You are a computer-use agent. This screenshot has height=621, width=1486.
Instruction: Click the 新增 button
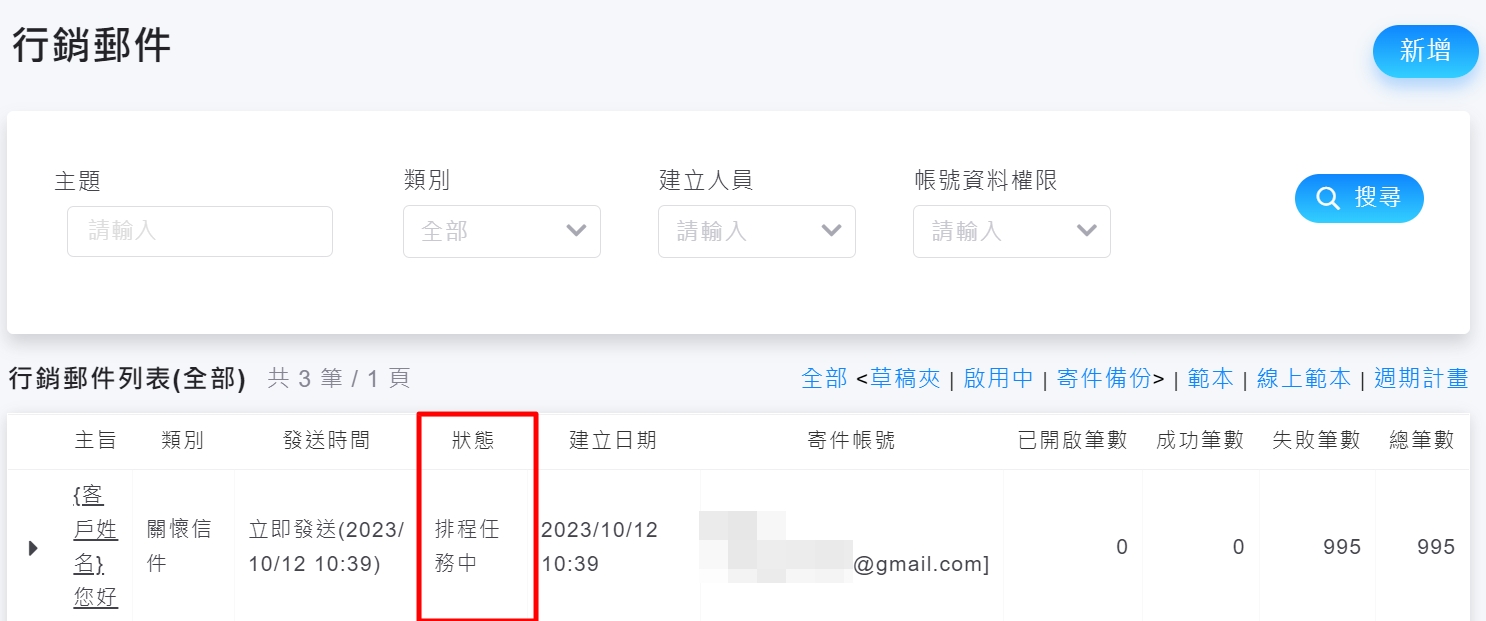click(x=1425, y=51)
